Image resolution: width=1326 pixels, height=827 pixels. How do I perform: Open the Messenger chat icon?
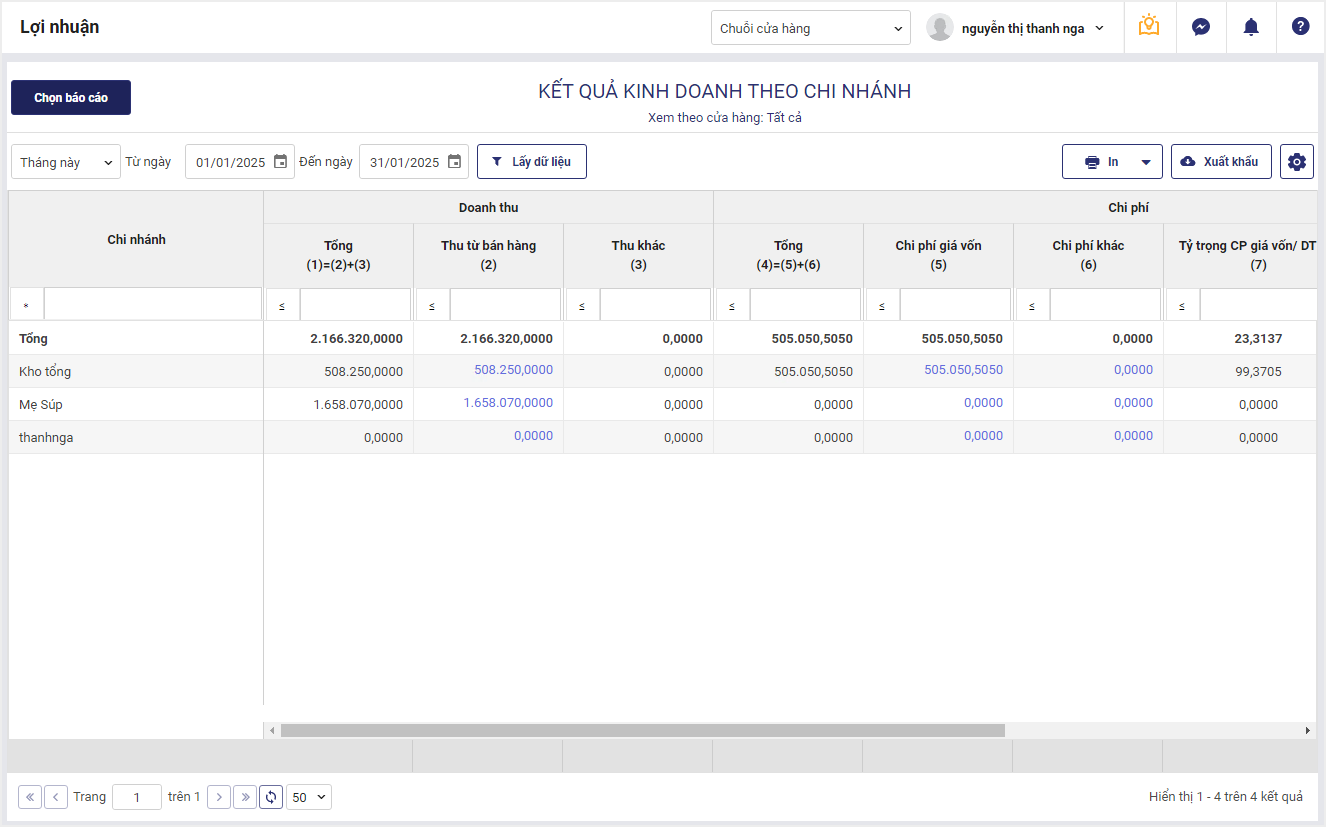click(1201, 27)
